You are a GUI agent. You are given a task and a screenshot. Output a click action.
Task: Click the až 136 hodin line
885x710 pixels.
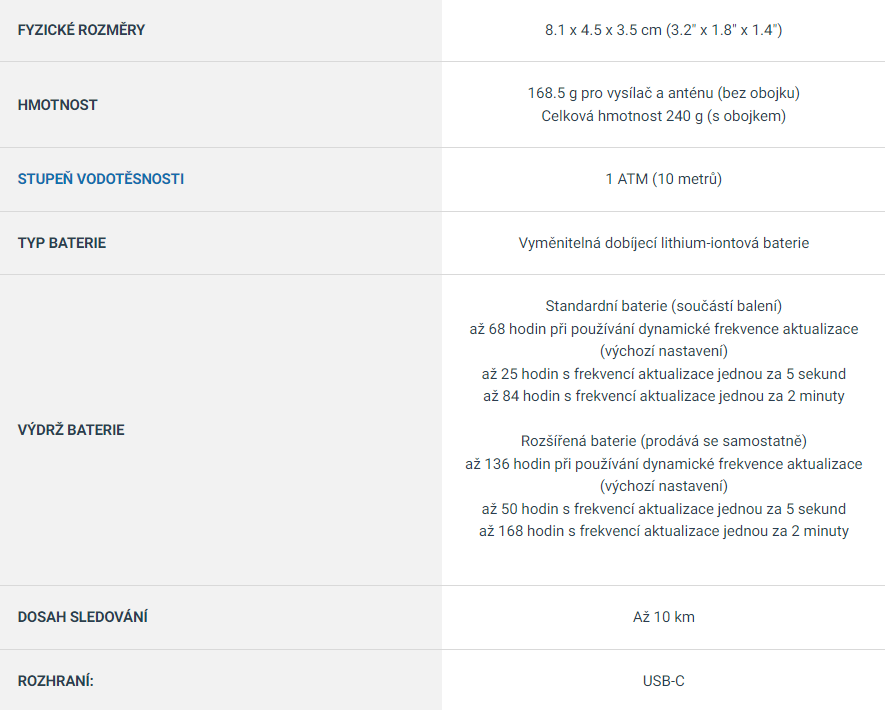point(663,464)
